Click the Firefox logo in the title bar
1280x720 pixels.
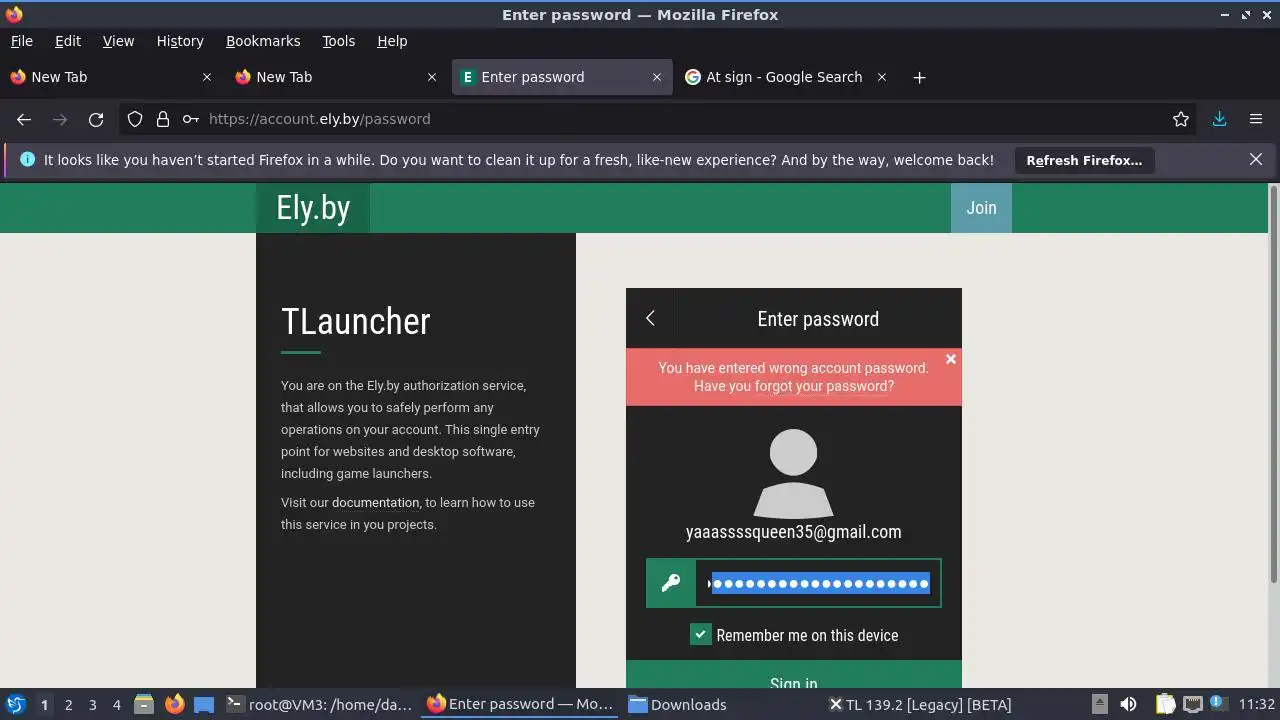click(14, 15)
